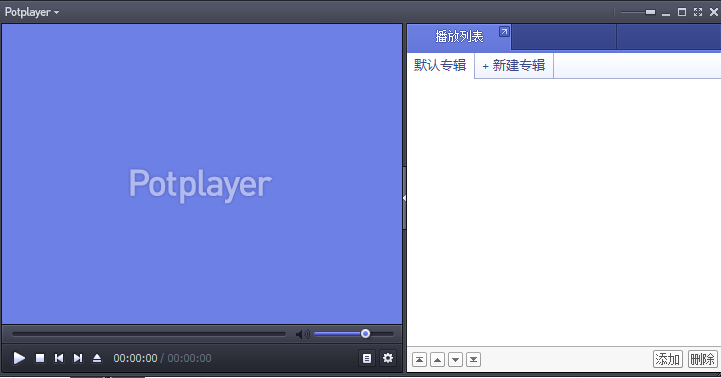This screenshot has width=721, height=378.
Task: Adjust volume on the volume slider
Action: (x=354, y=334)
